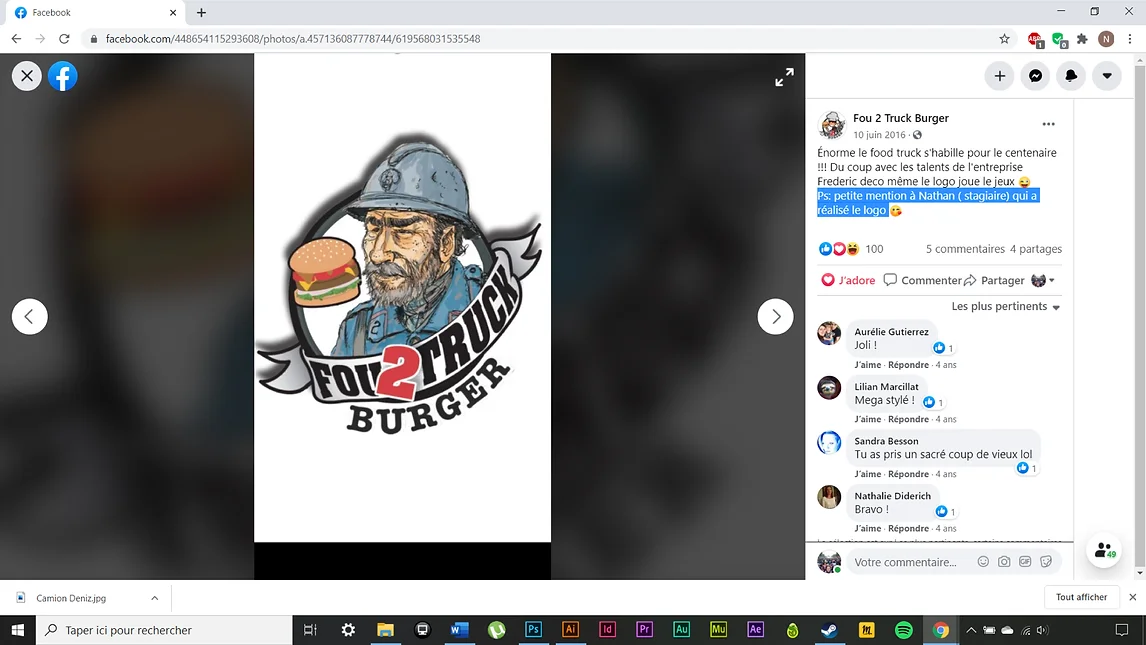1146x645 pixels.
Task: Open Messenger from the top bar
Action: point(1035,76)
